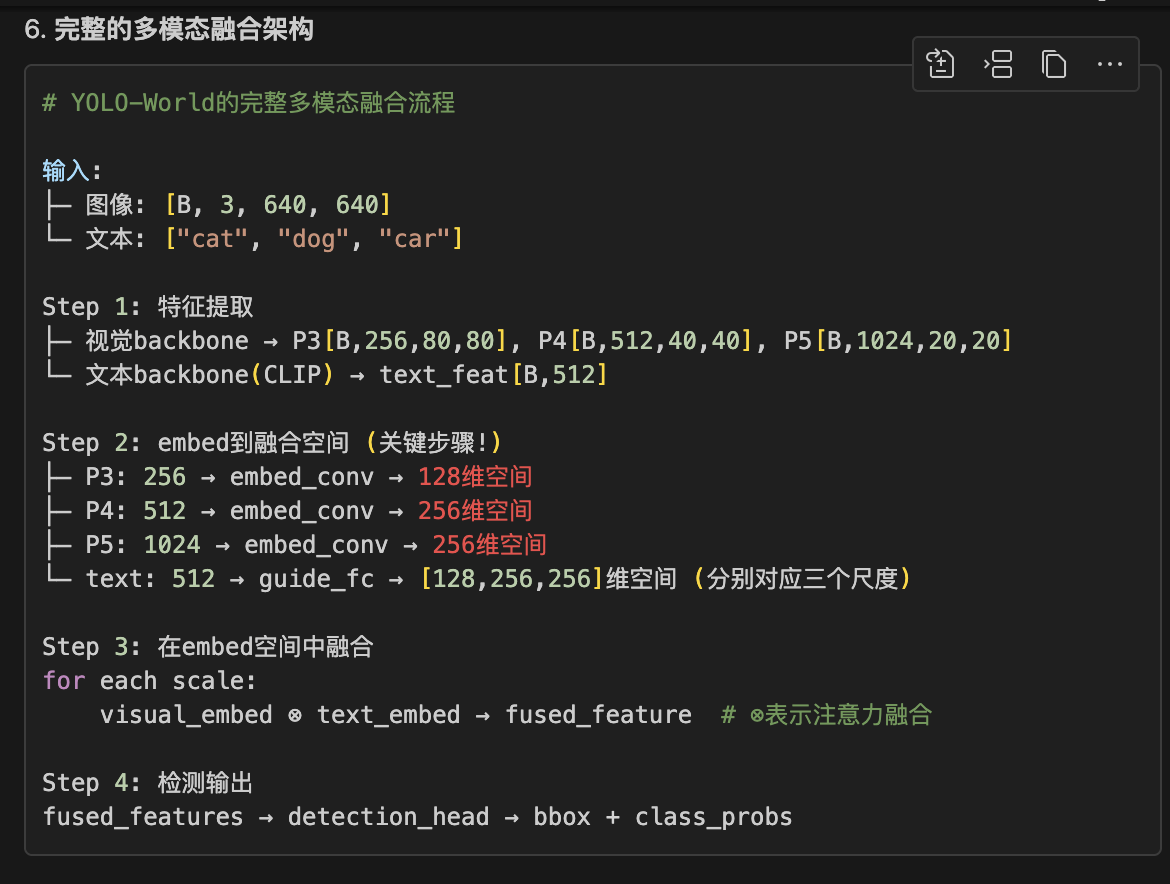Click the Step 2: embed到融合空间 line
Image resolution: width=1170 pixels, height=884 pixels.
coord(272,442)
